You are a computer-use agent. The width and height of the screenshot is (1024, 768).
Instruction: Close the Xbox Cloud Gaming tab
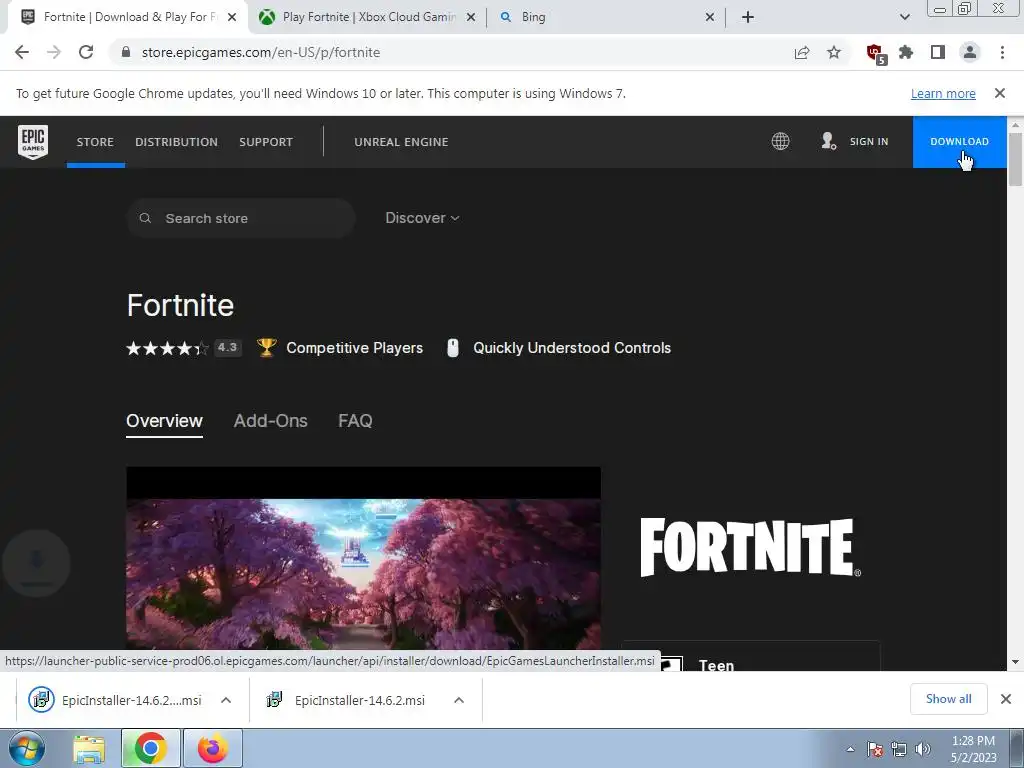click(471, 18)
